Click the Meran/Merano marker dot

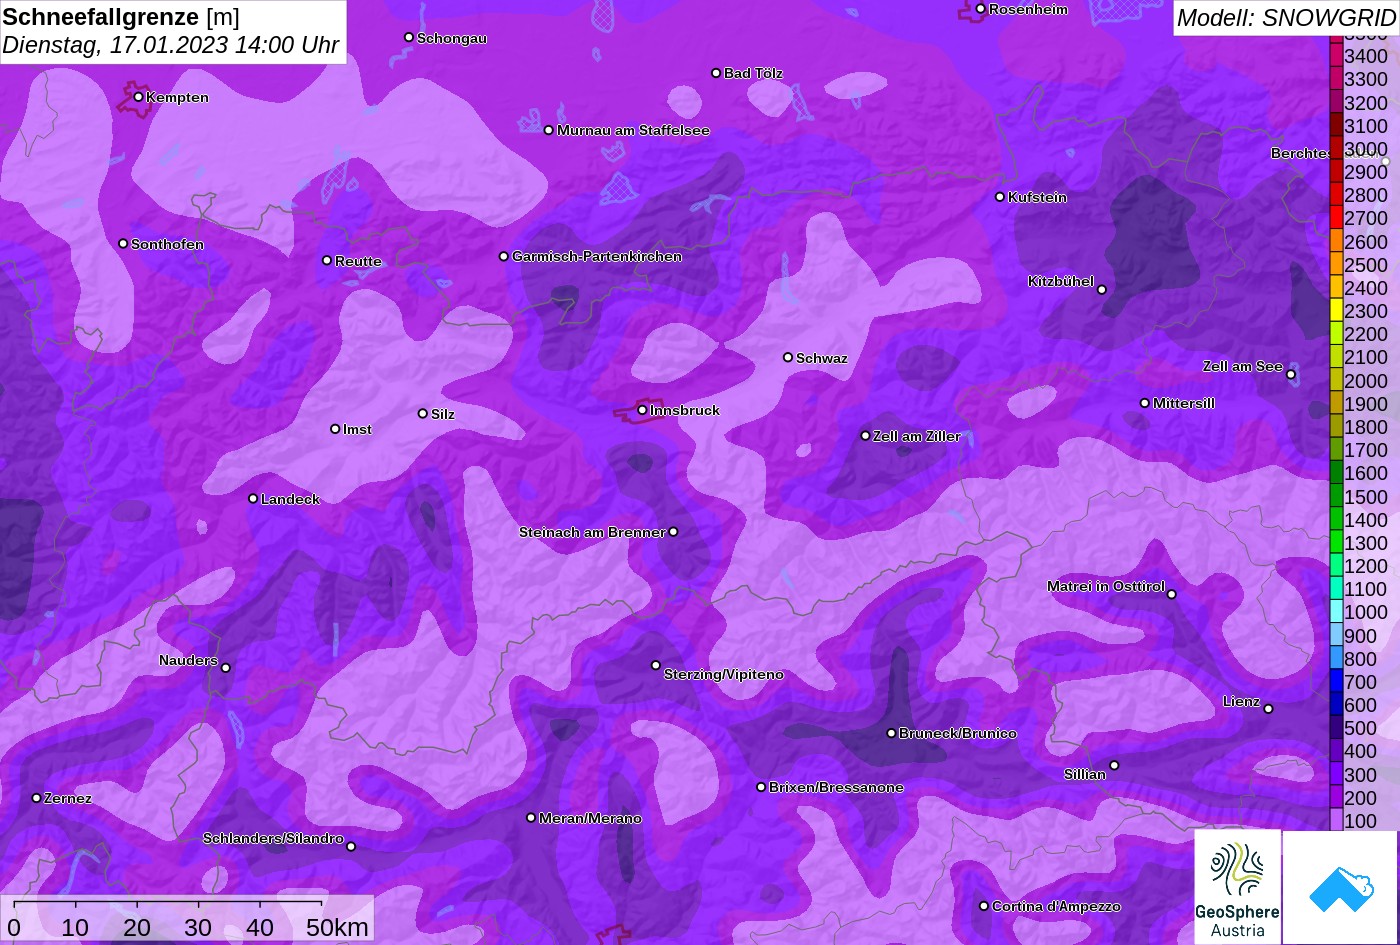[531, 818]
